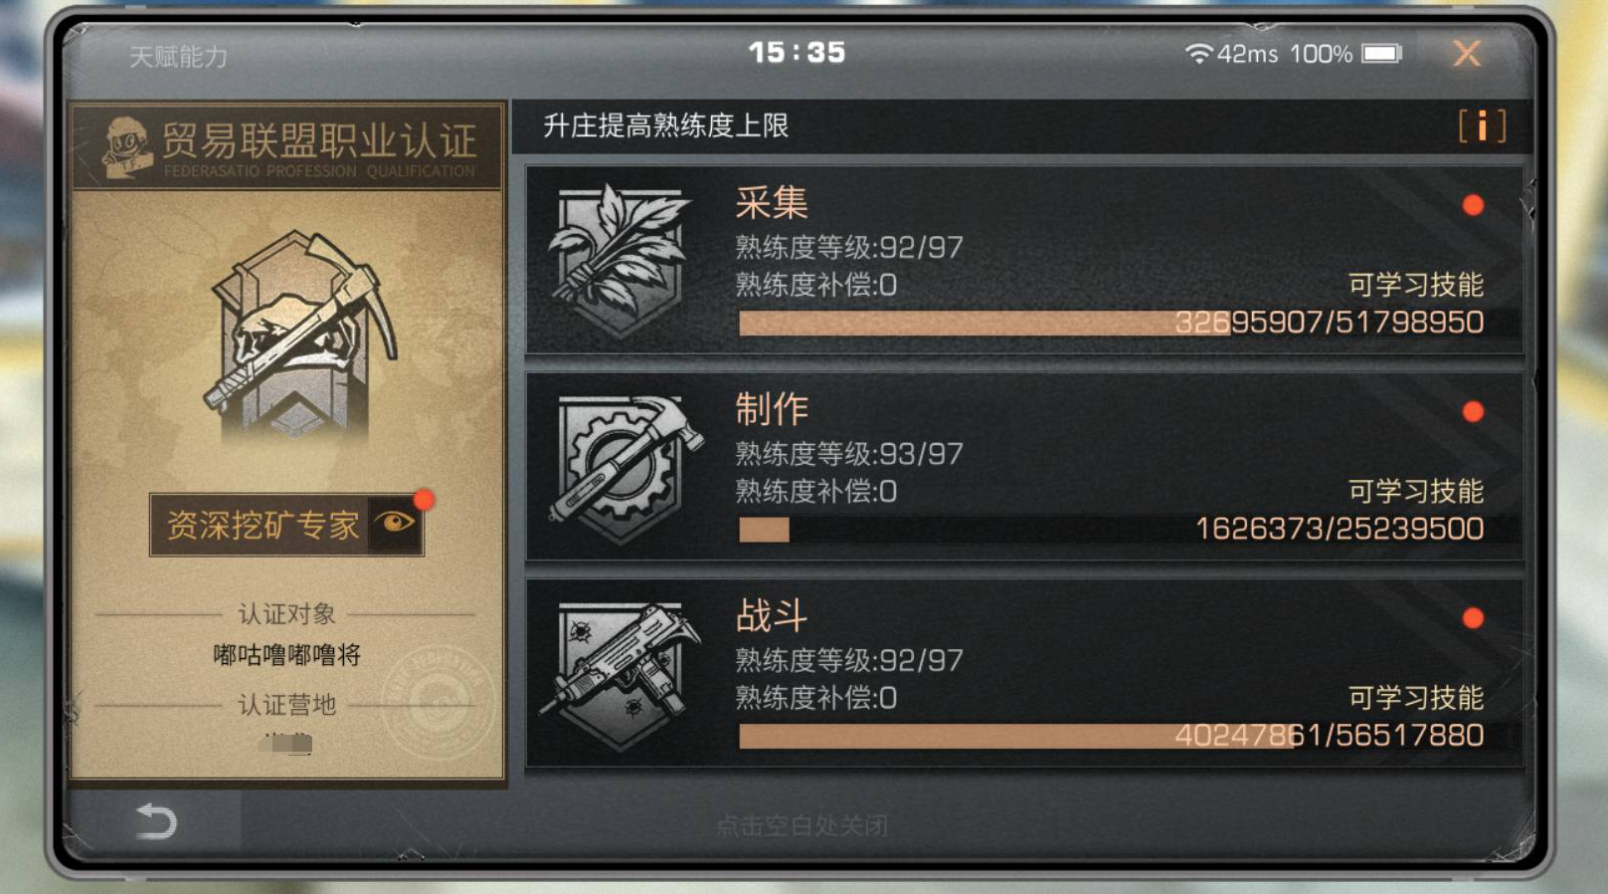Viewport: 1608px width, 894px height.
Task: Click the red dot on 制作 row
Action: [x=1472, y=411]
